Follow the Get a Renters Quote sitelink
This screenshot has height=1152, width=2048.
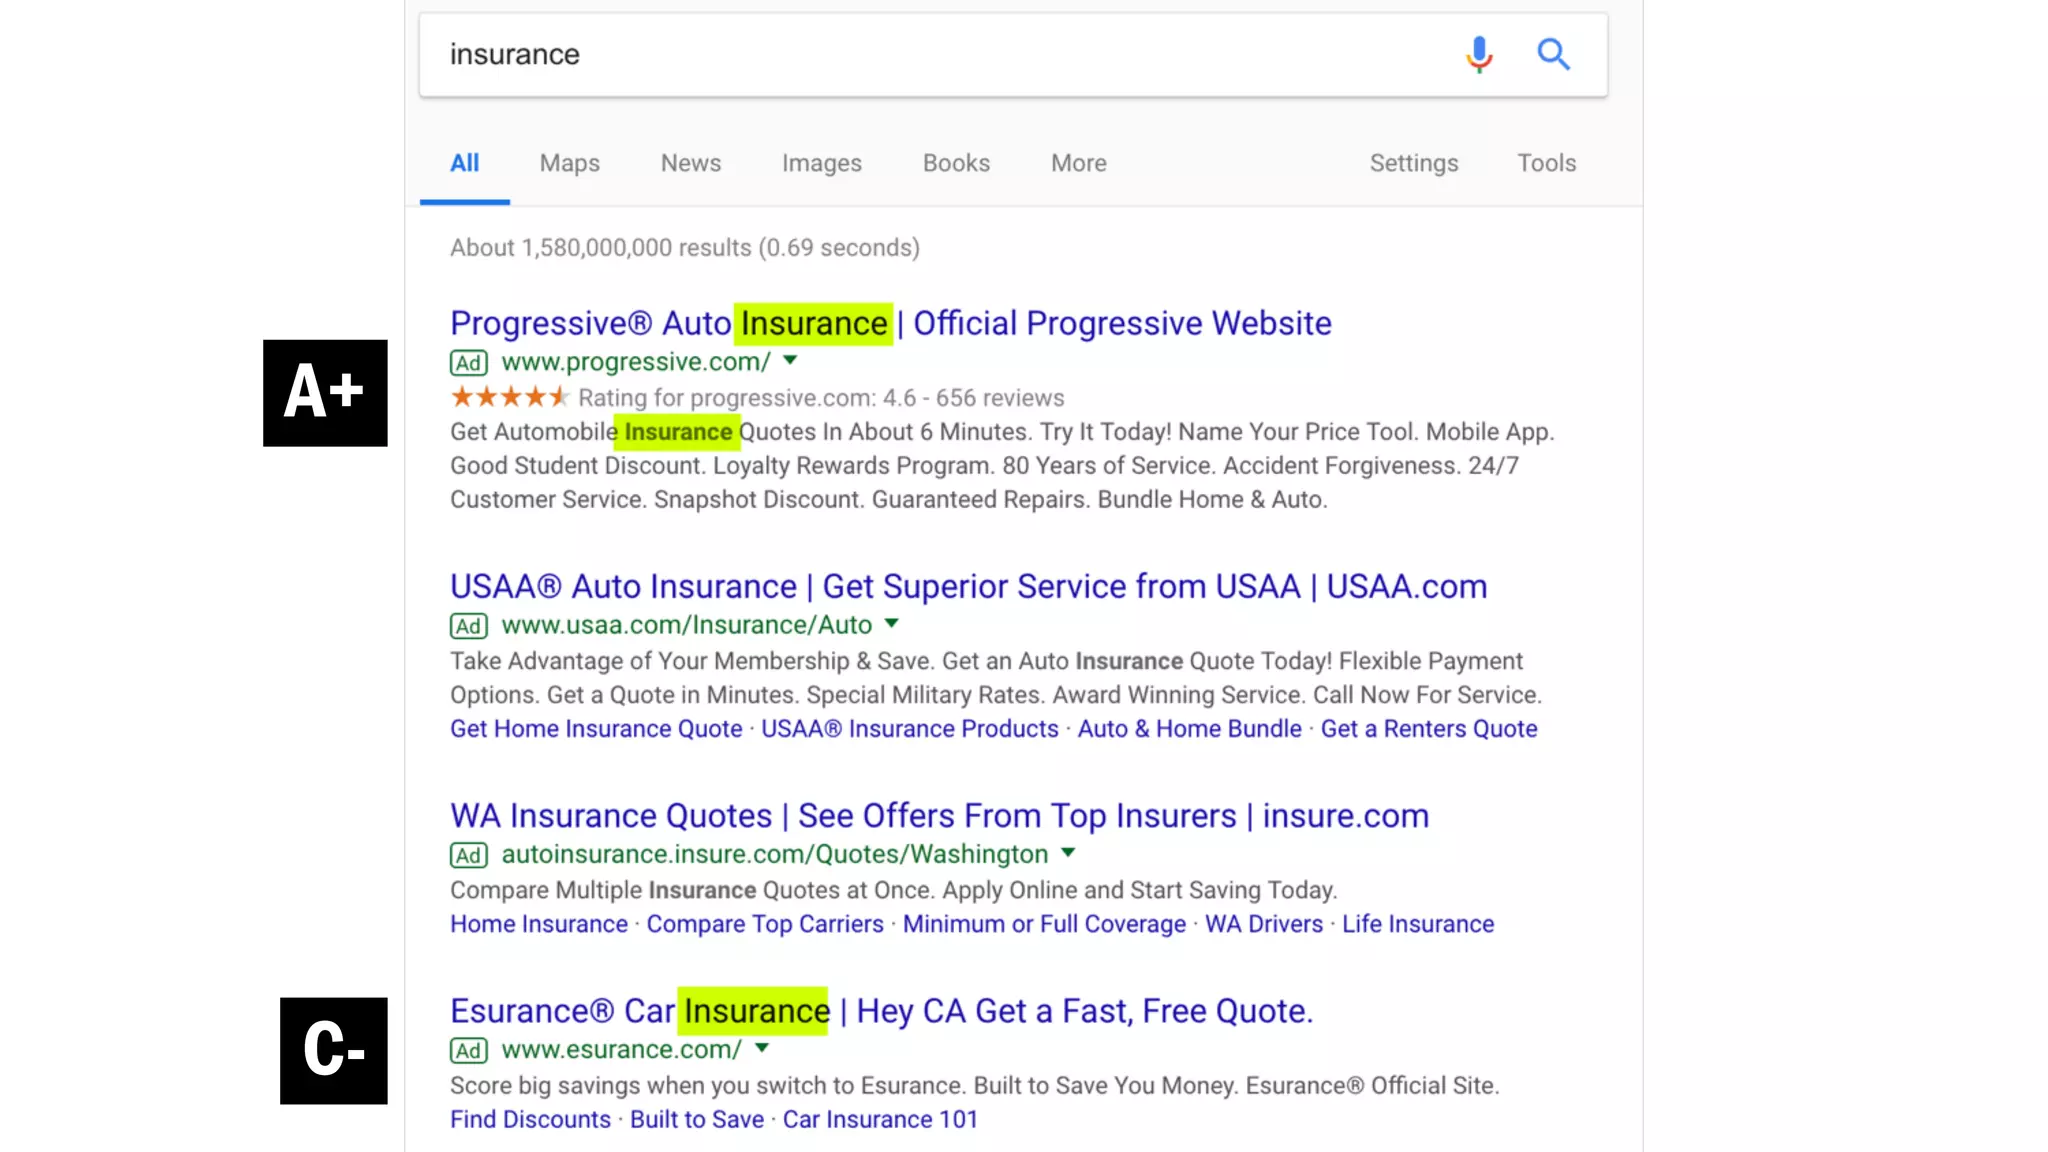tap(1428, 729)
